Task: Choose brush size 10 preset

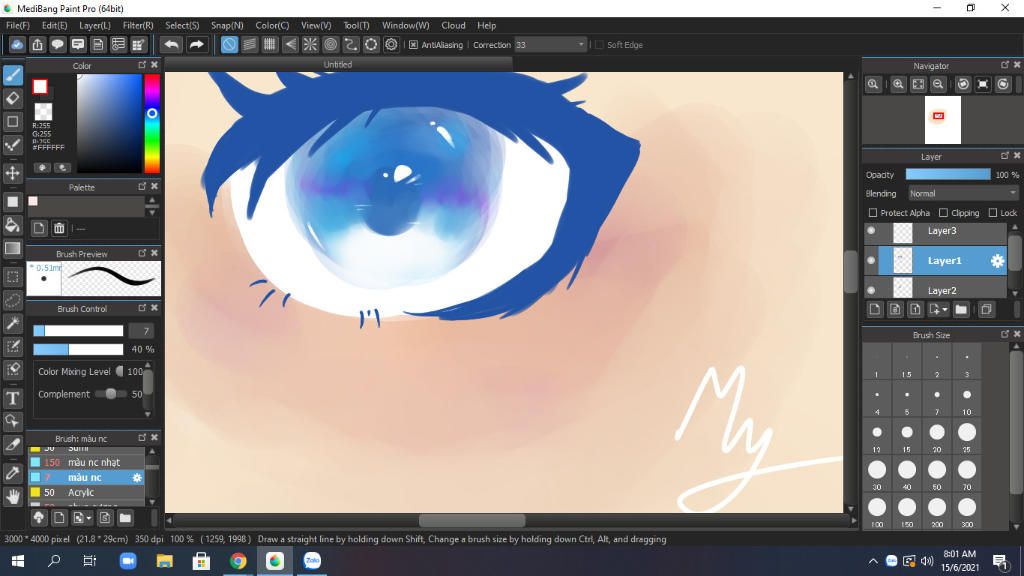Action: 967,398
